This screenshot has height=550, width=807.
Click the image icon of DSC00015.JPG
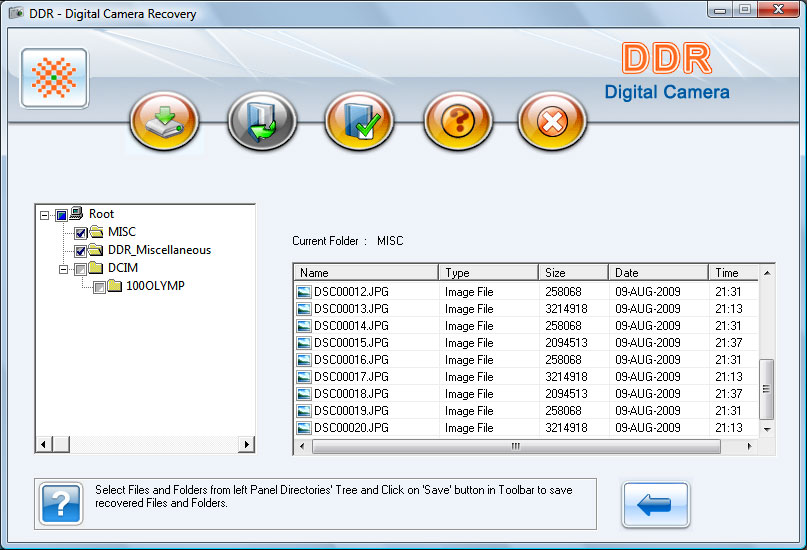tap(304, 343)
